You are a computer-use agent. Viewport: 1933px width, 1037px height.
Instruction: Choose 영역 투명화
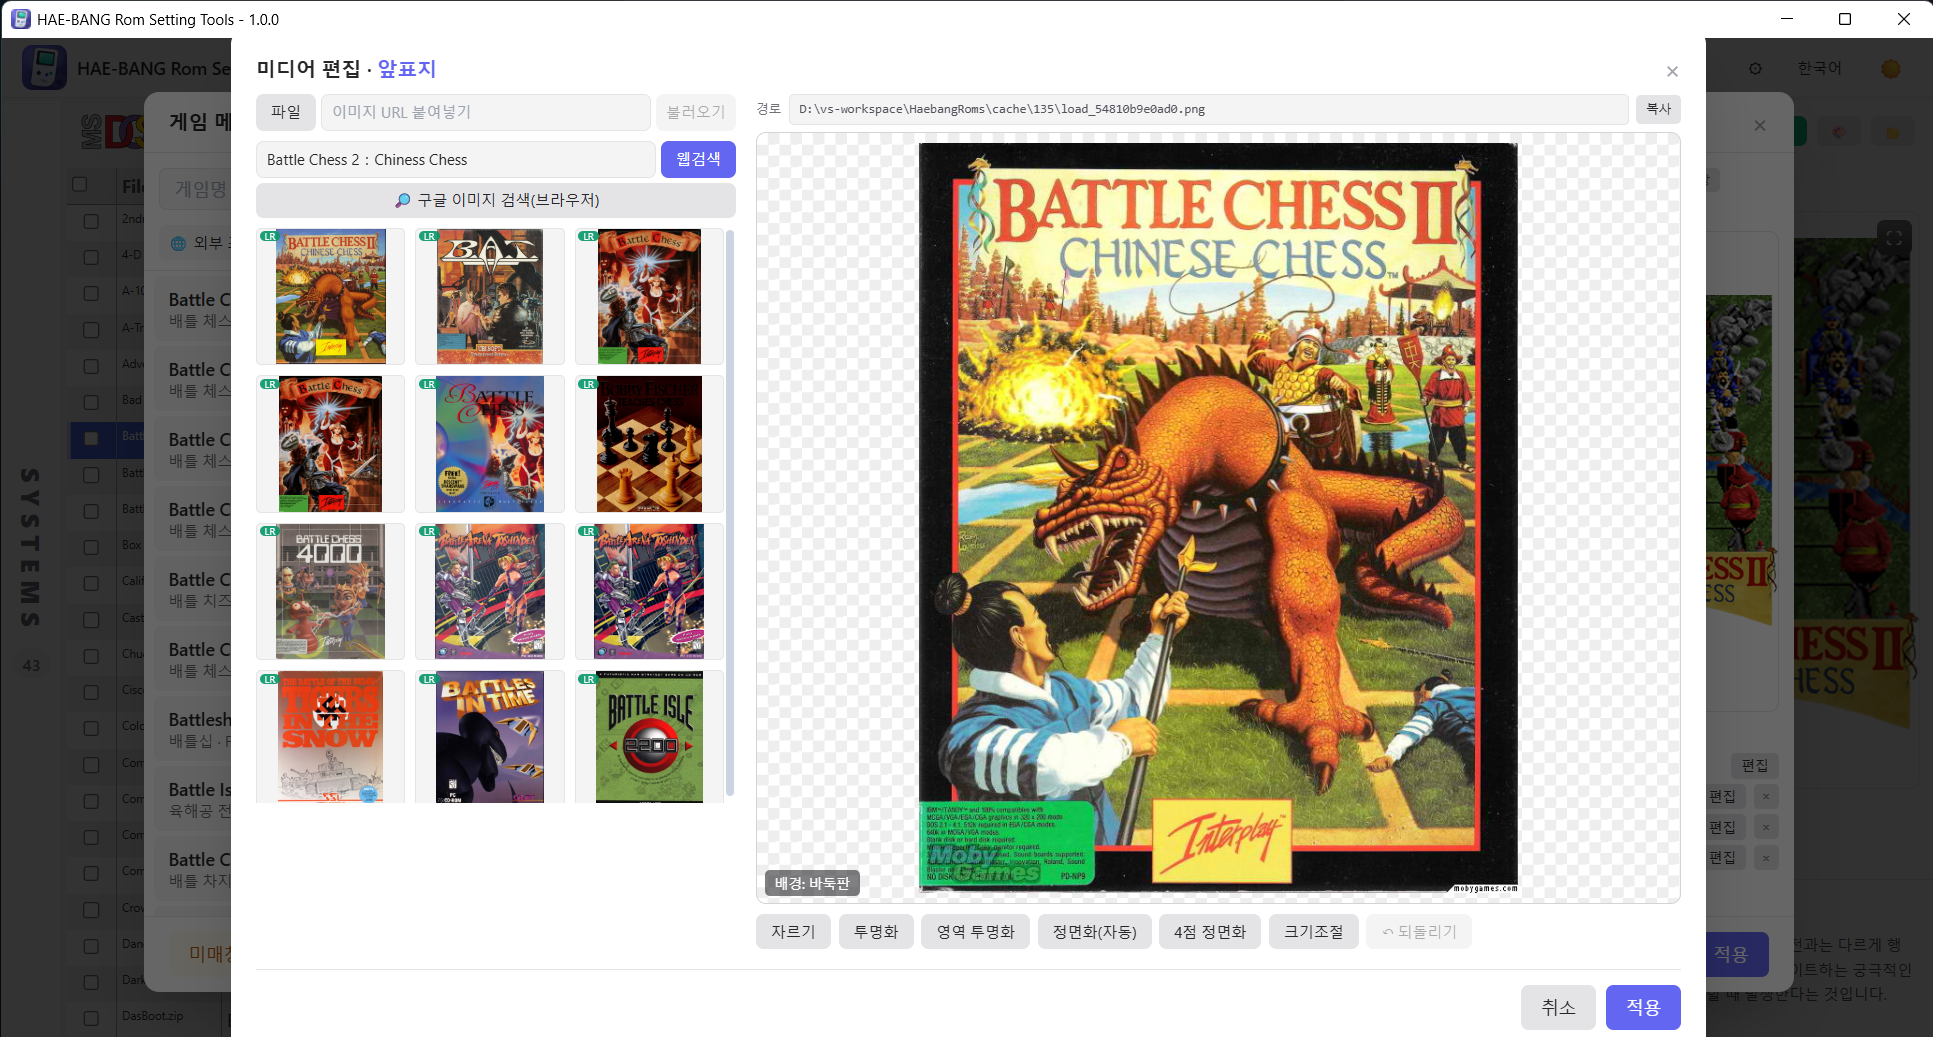point(976,932)
